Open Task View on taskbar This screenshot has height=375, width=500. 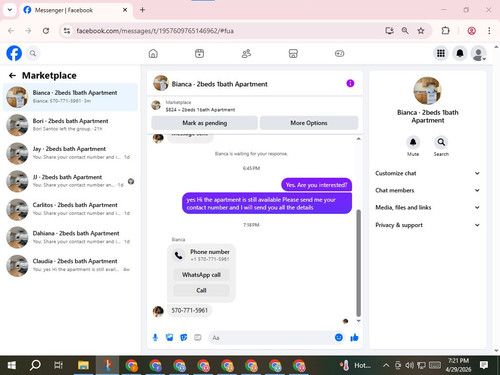pyautogui.click(x=59, y=365)
